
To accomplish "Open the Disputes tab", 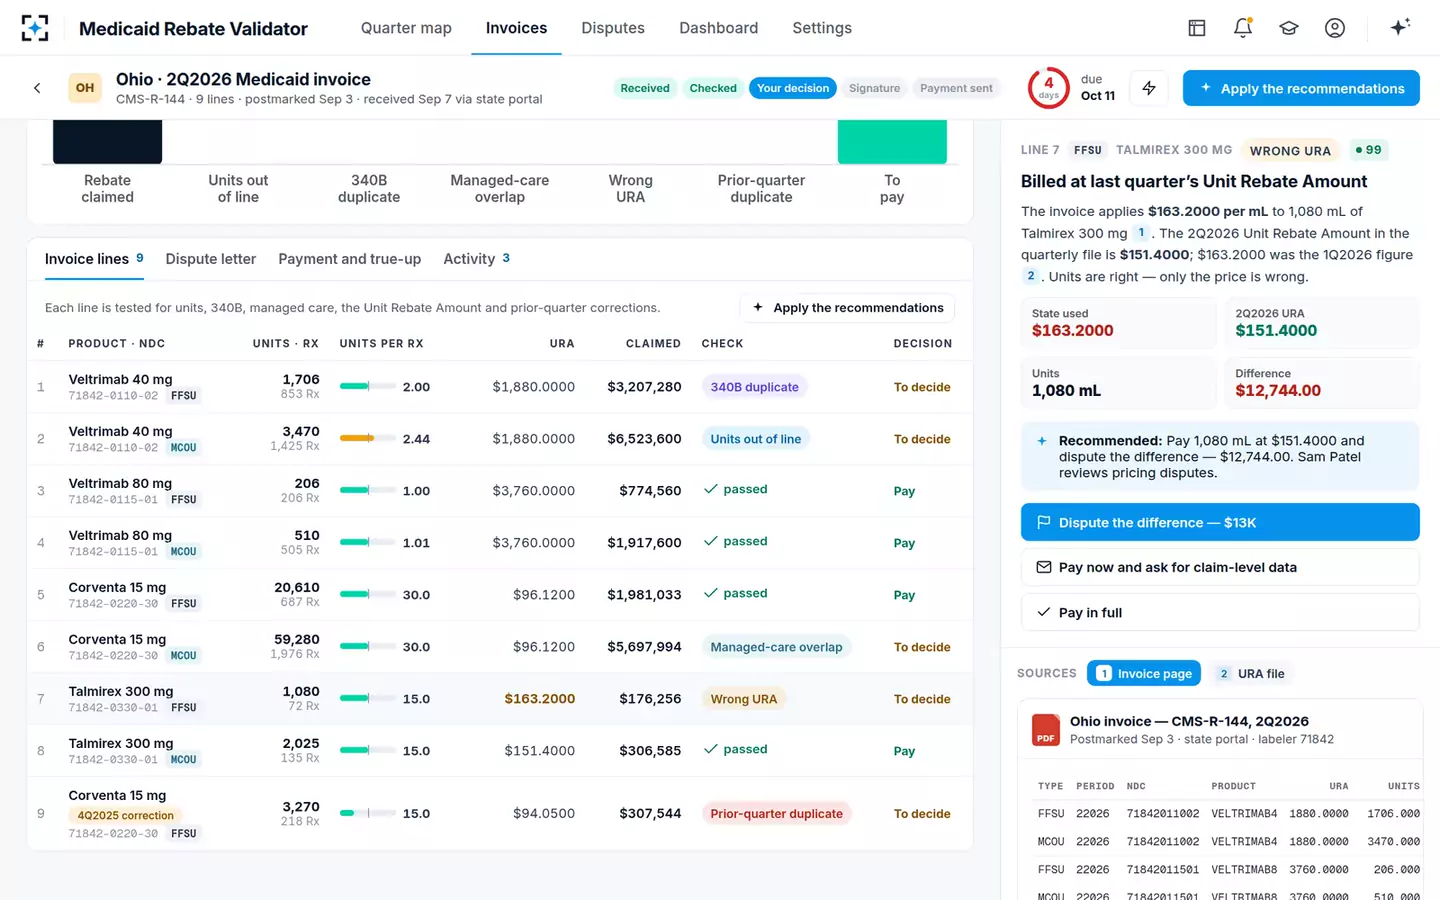I will tap(613, 28).
